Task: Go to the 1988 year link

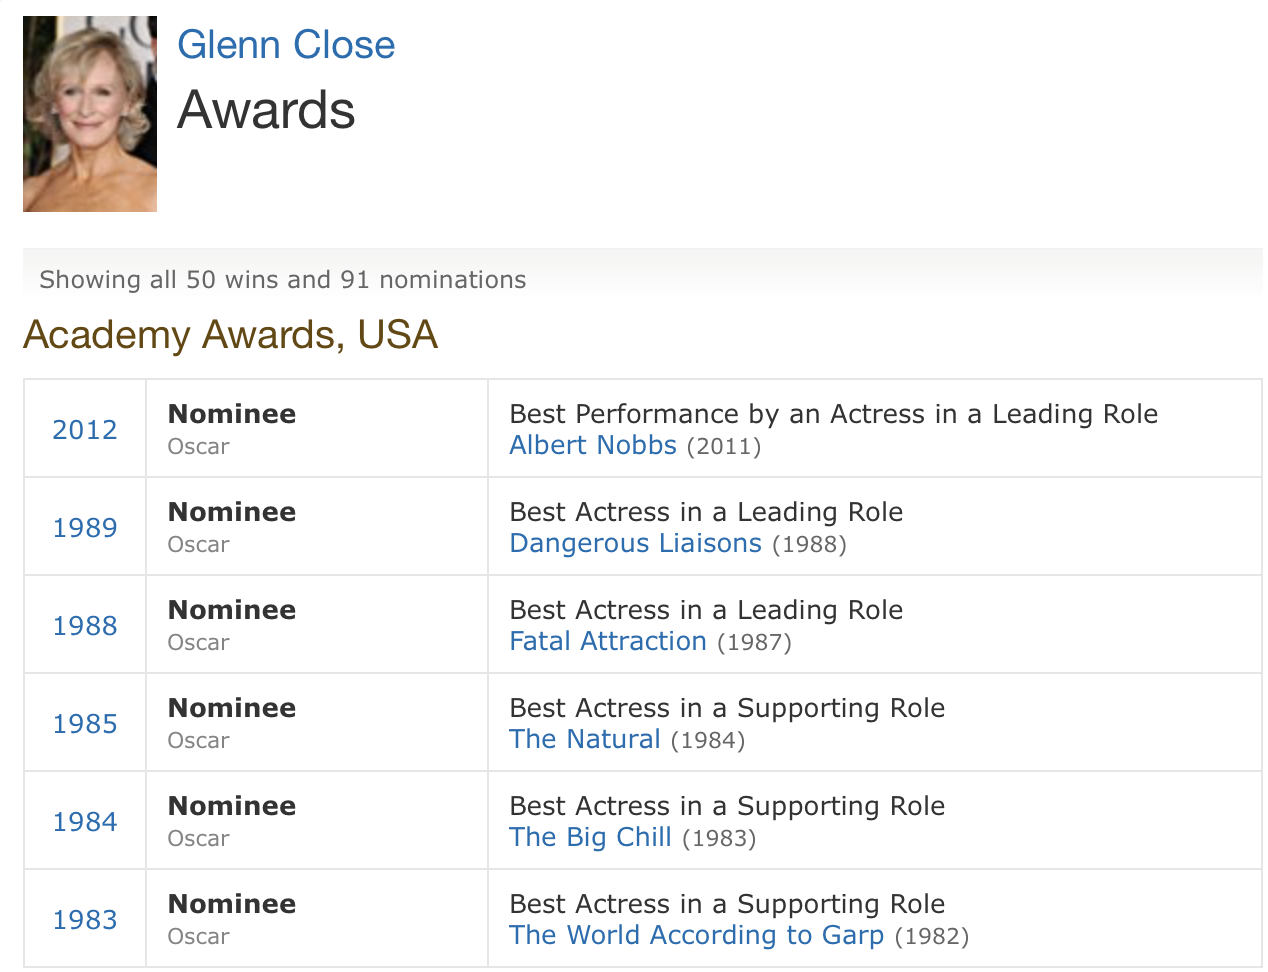Action: (85, 626)
